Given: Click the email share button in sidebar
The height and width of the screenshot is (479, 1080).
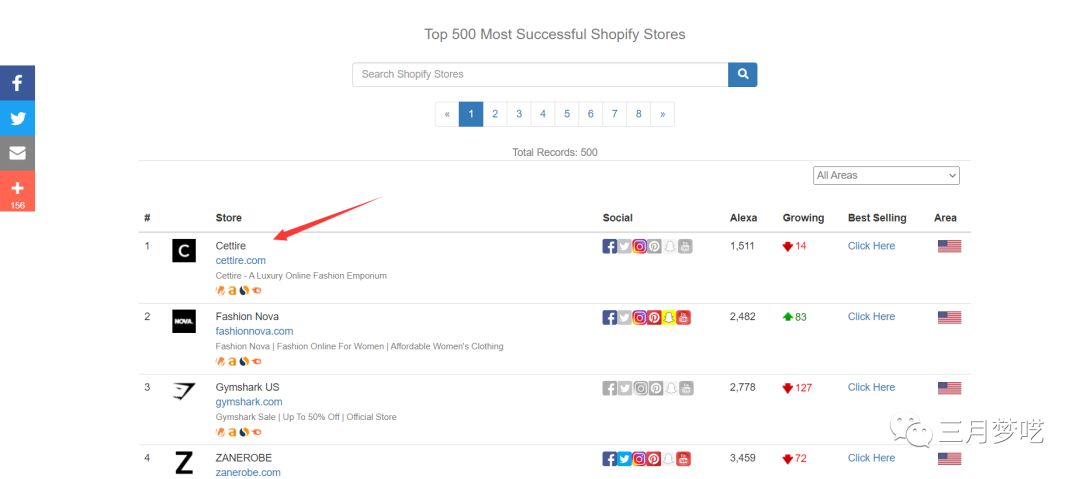Looking at the screenshot, I should 17,153.
